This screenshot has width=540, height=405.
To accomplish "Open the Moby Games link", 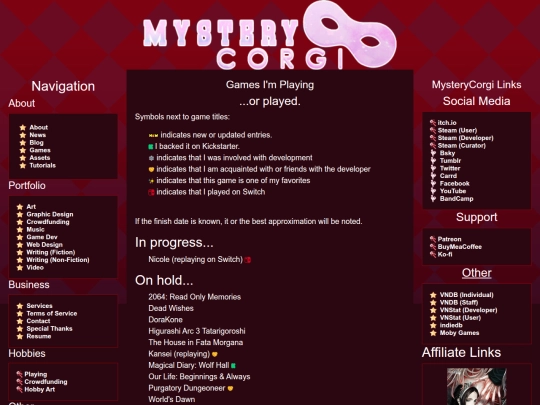I will pyautogui.click(x=459, y=333).
